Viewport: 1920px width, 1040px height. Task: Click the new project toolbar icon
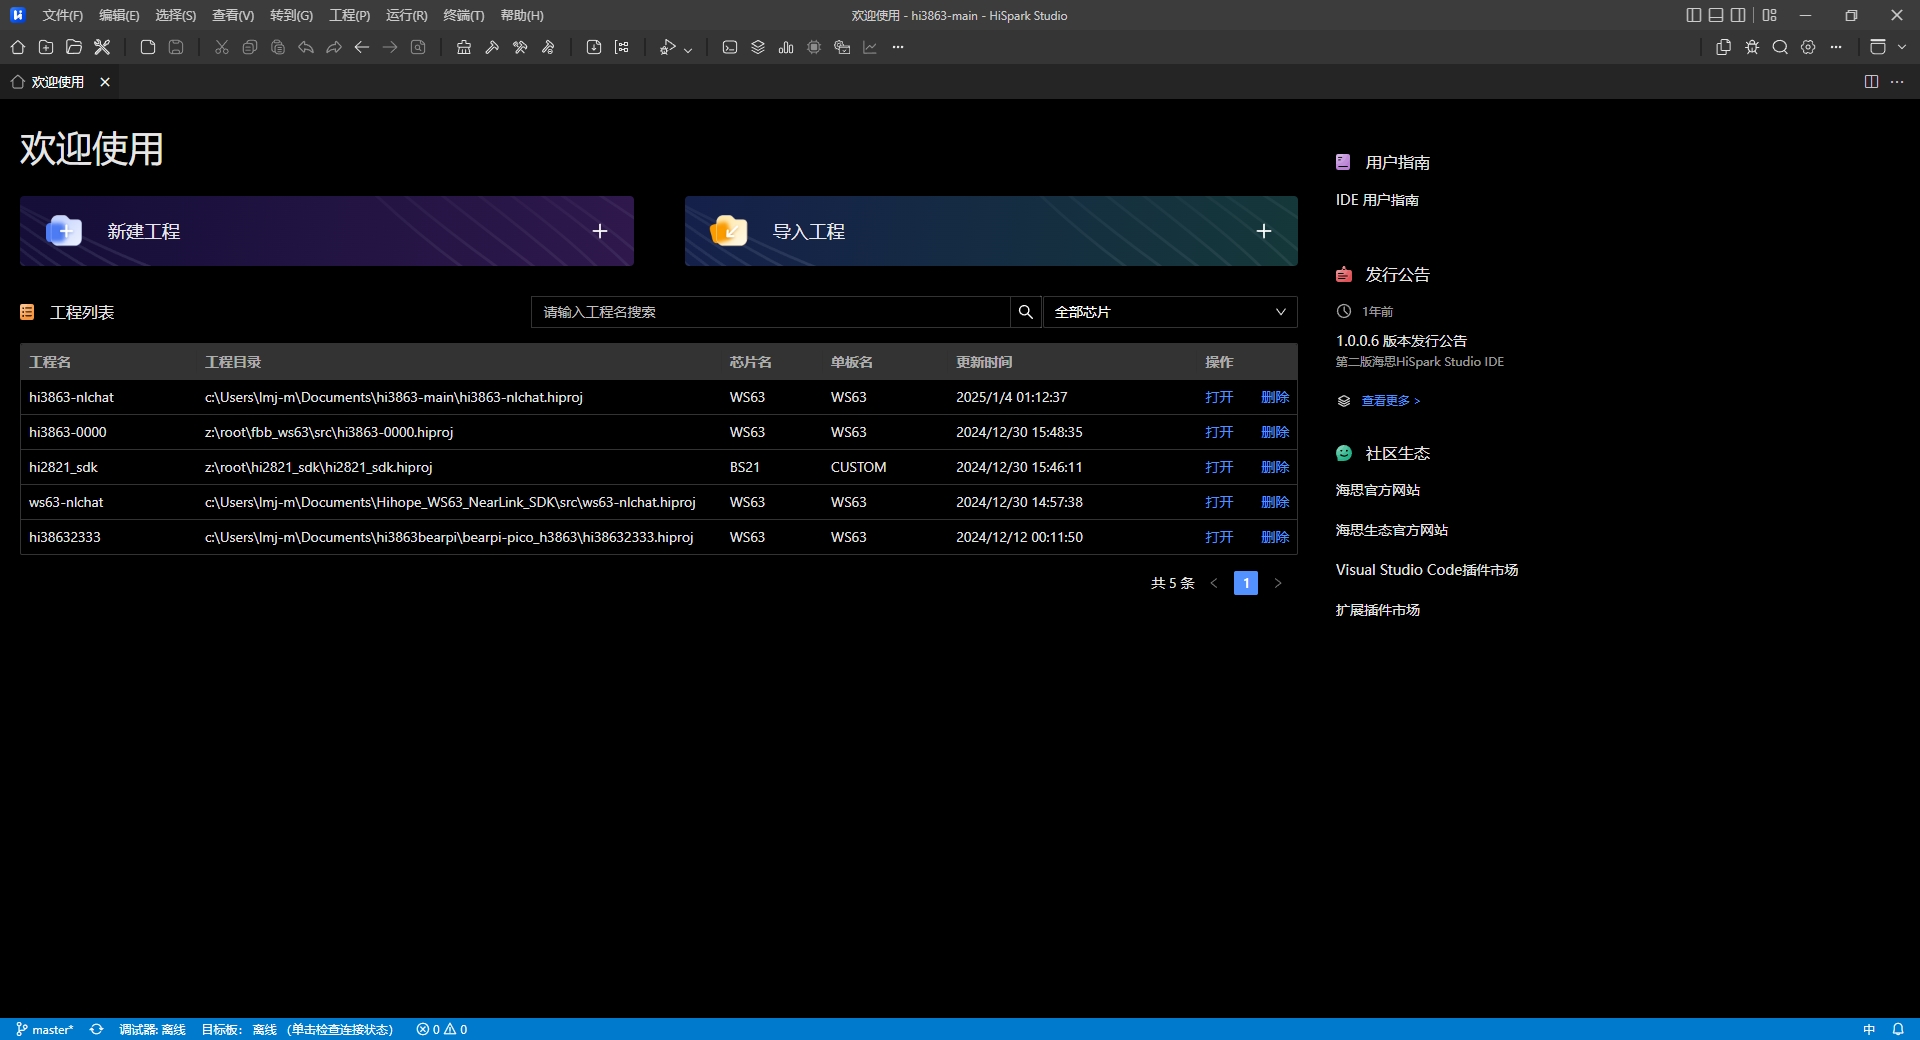coord(45,47)
